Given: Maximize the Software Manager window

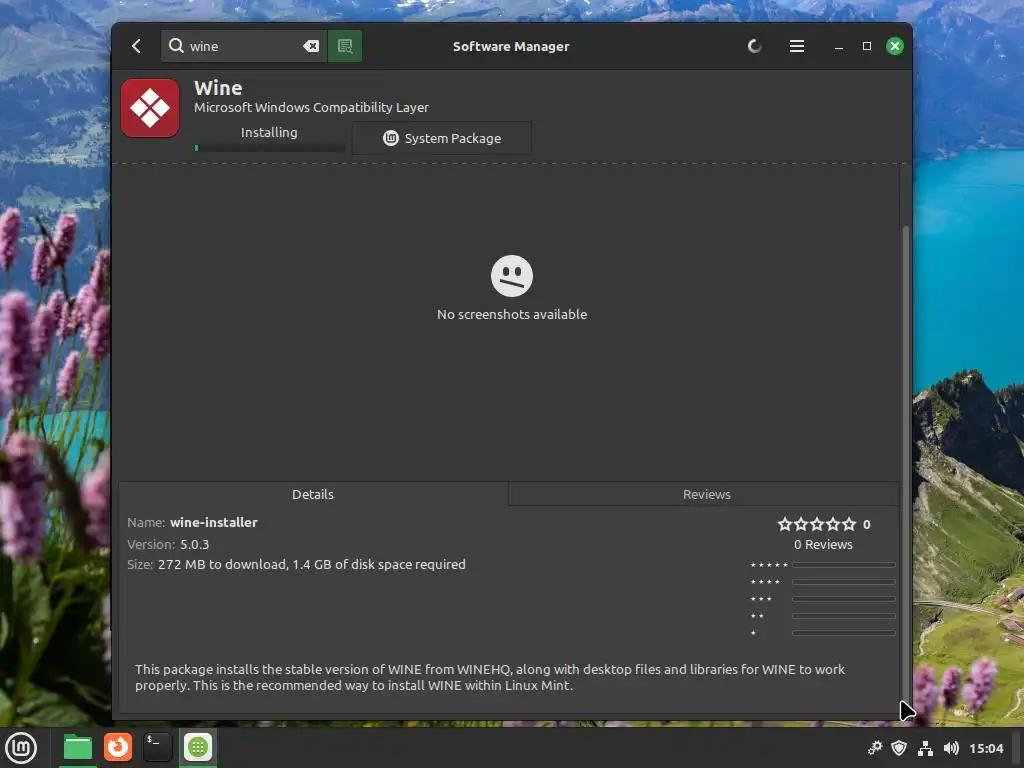Looking at the screenshot, I should click(867, 46).
